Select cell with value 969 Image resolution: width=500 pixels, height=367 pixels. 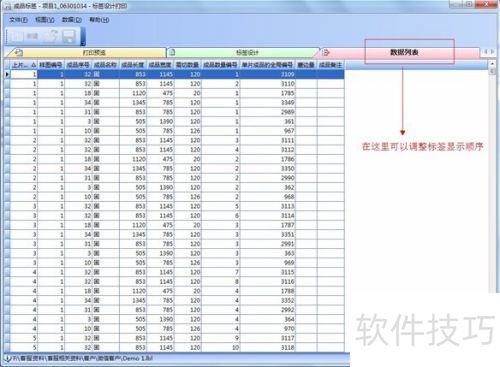click(x=268, y=263)
